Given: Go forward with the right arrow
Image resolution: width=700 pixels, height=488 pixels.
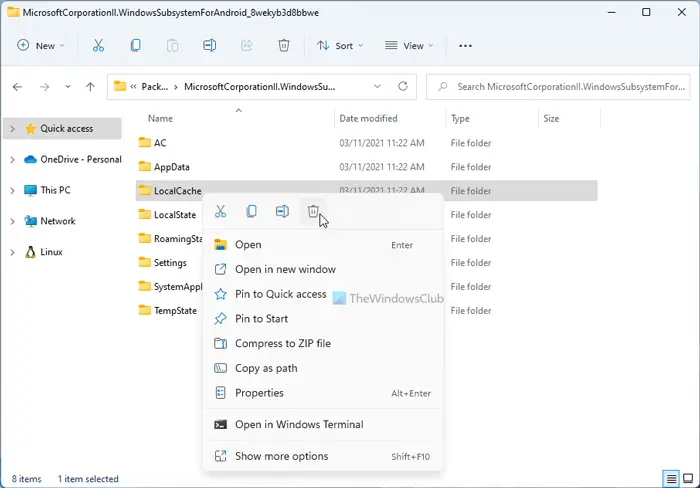Looking at the screenshot, I should [x=44, y=87].
